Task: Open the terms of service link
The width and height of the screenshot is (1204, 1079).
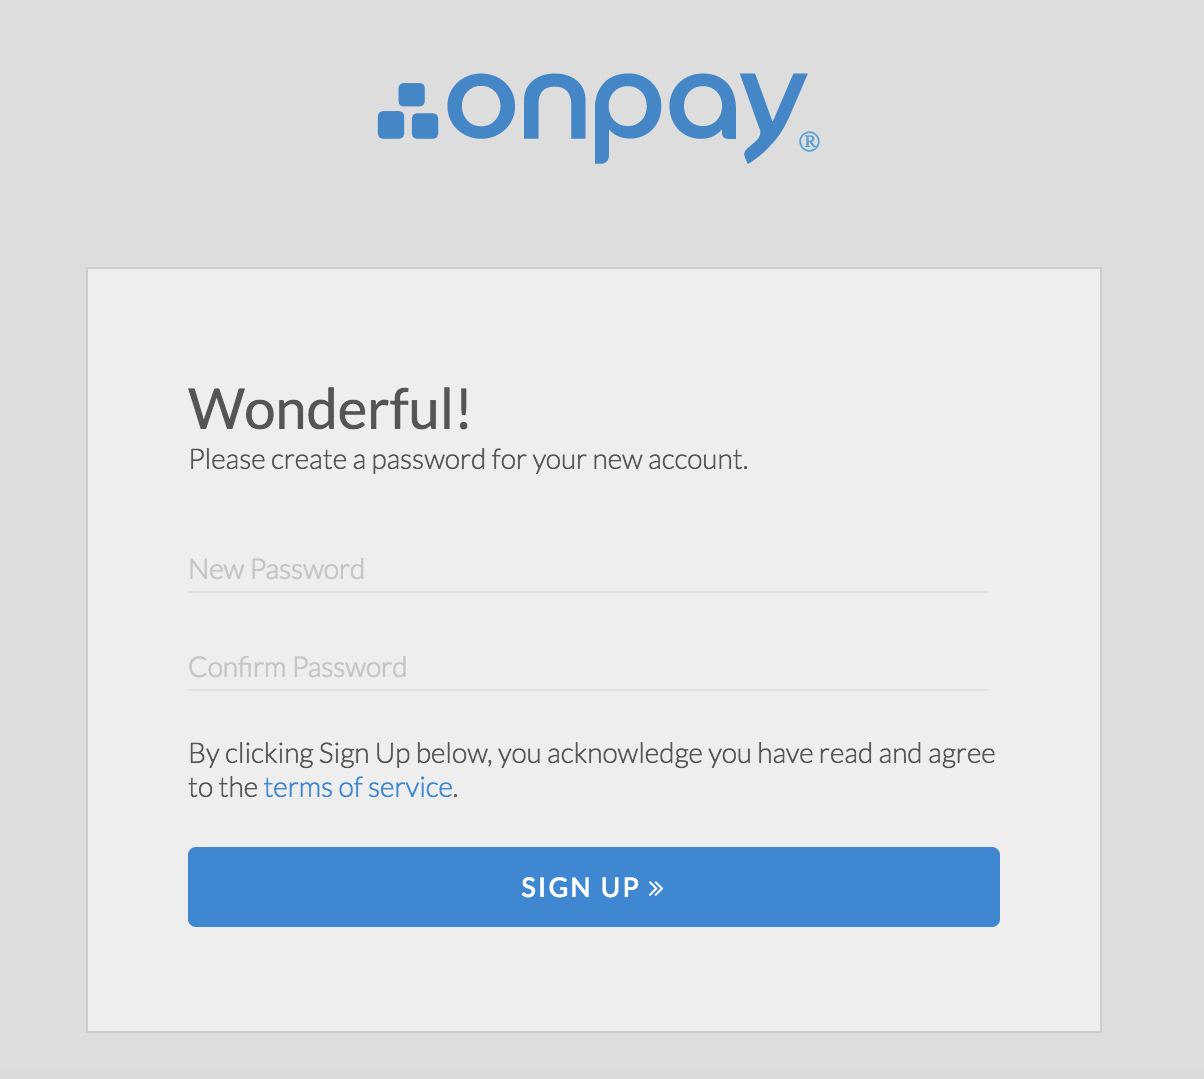Action: [358, 788]
